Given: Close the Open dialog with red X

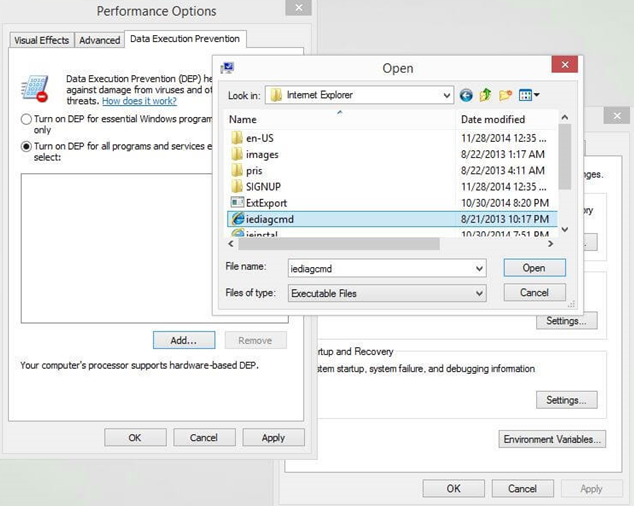Looking at the screenshot, I should pyautogui.click(x=565, y=64).
